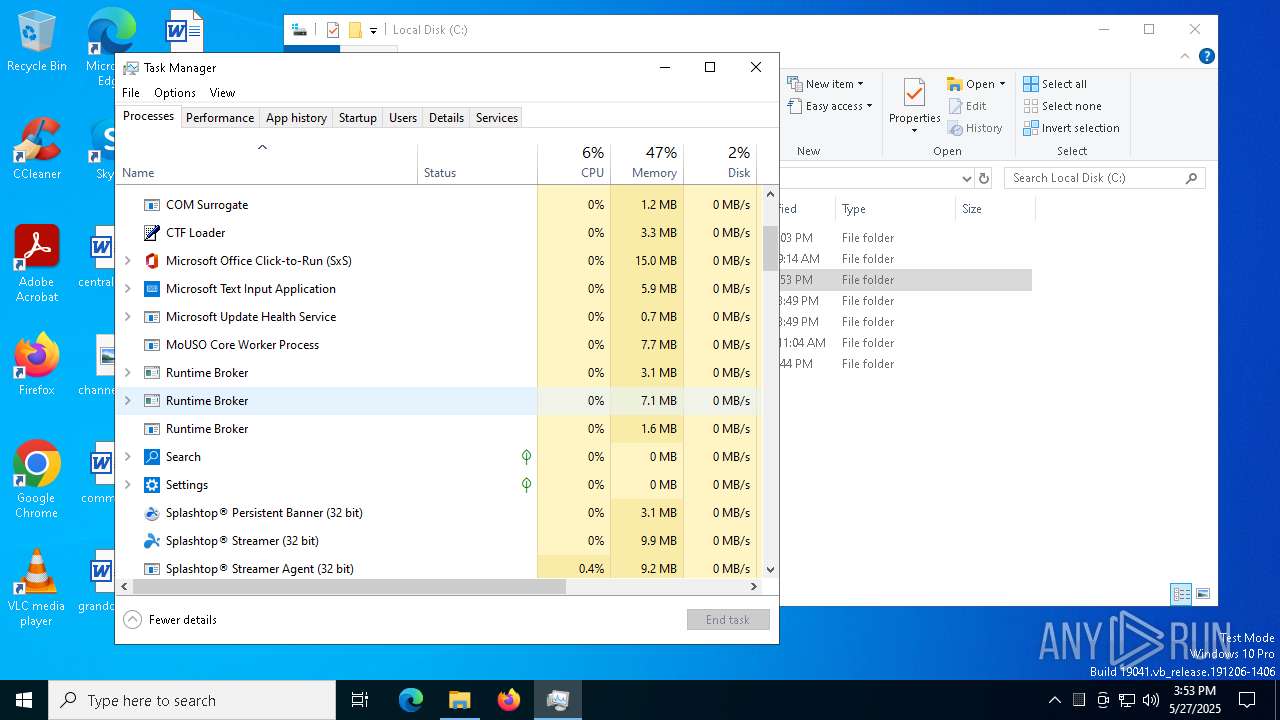The height and width of the screenshot is (720, 1280).
Task: Expand the first Runtime Broker group
Action: pos(127,373)
